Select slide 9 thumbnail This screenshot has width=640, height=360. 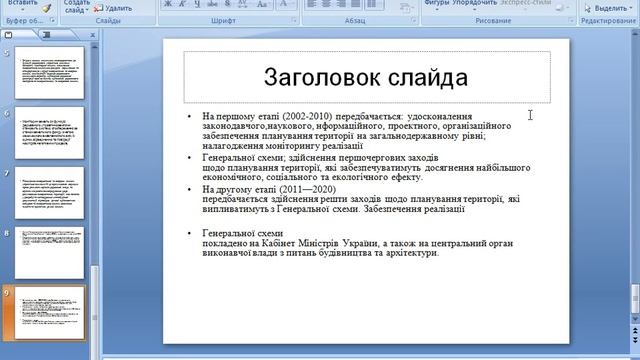pos(49,313)
